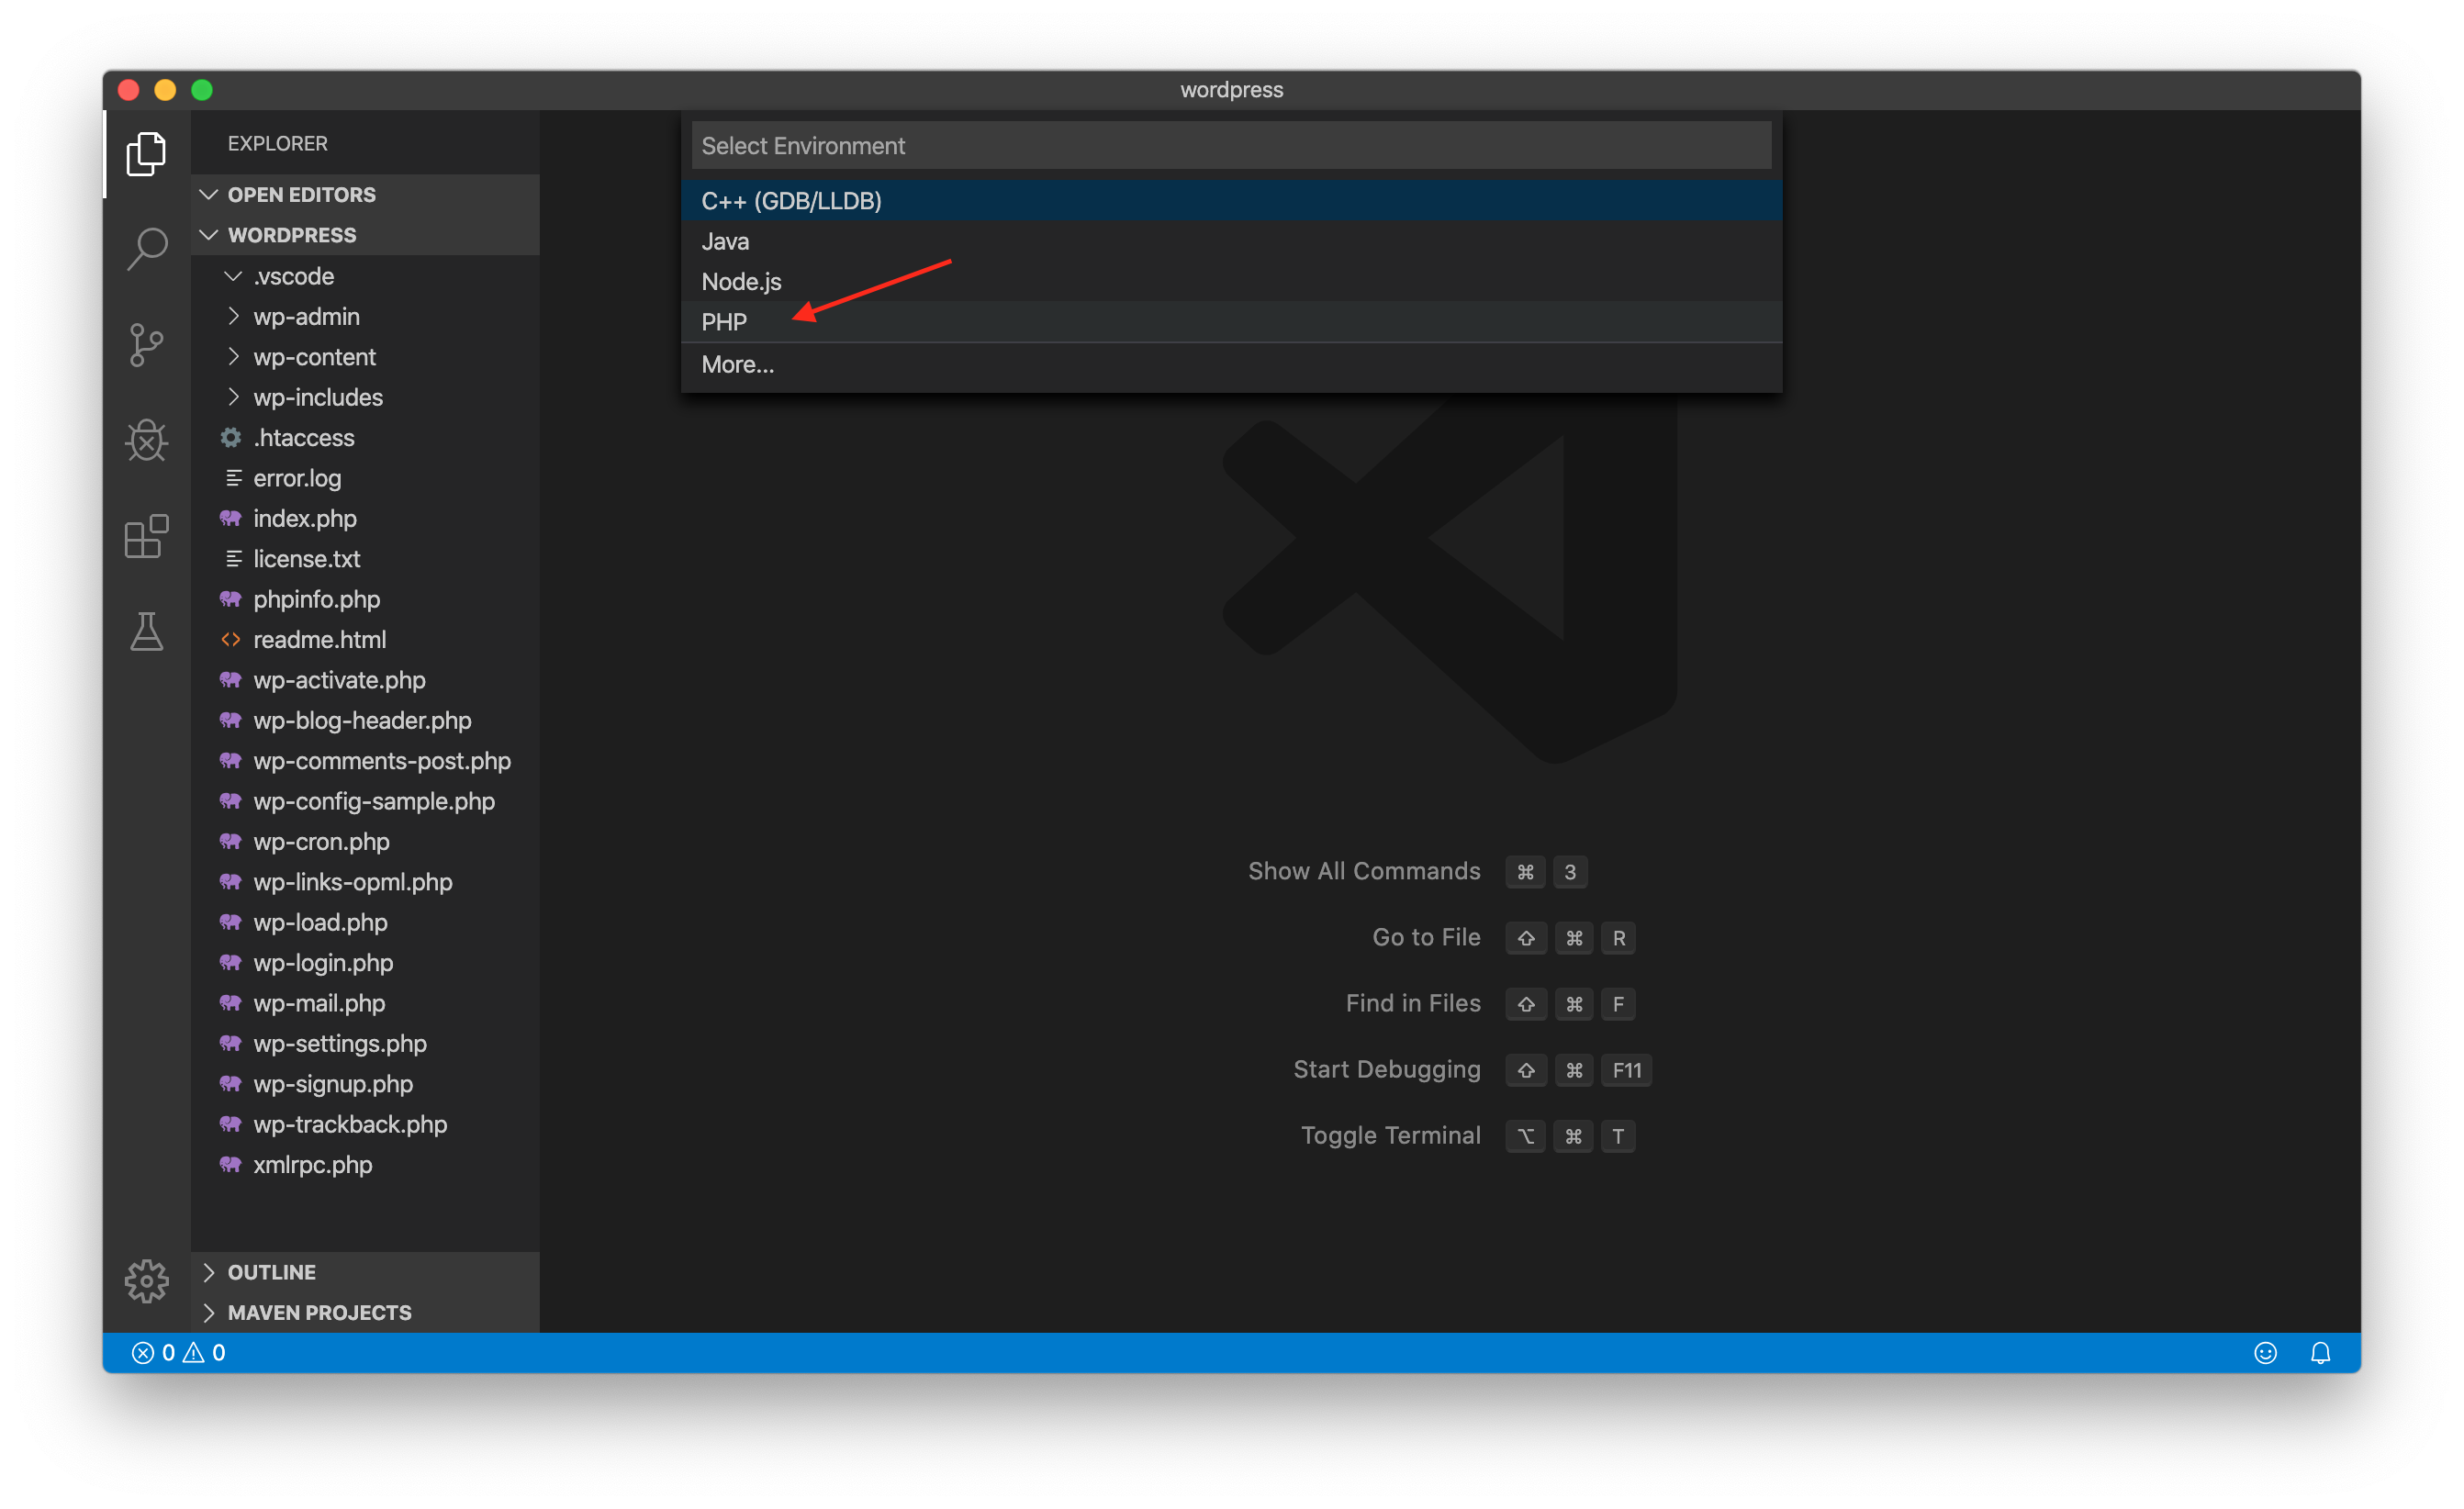Open the Source Control view icon
The height and width of the screenshot is (1509, 2464).
pyautogui.click(x=146, y=345)
